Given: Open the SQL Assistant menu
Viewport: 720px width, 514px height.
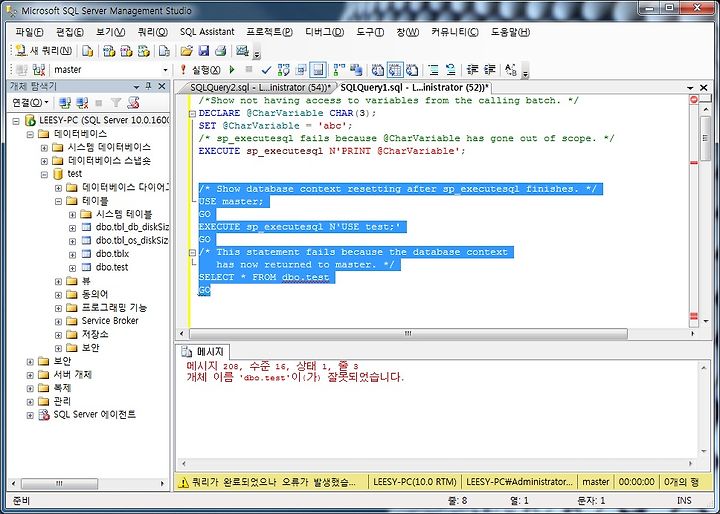Looking at the screenshot, I should click(x=207, y=32).
